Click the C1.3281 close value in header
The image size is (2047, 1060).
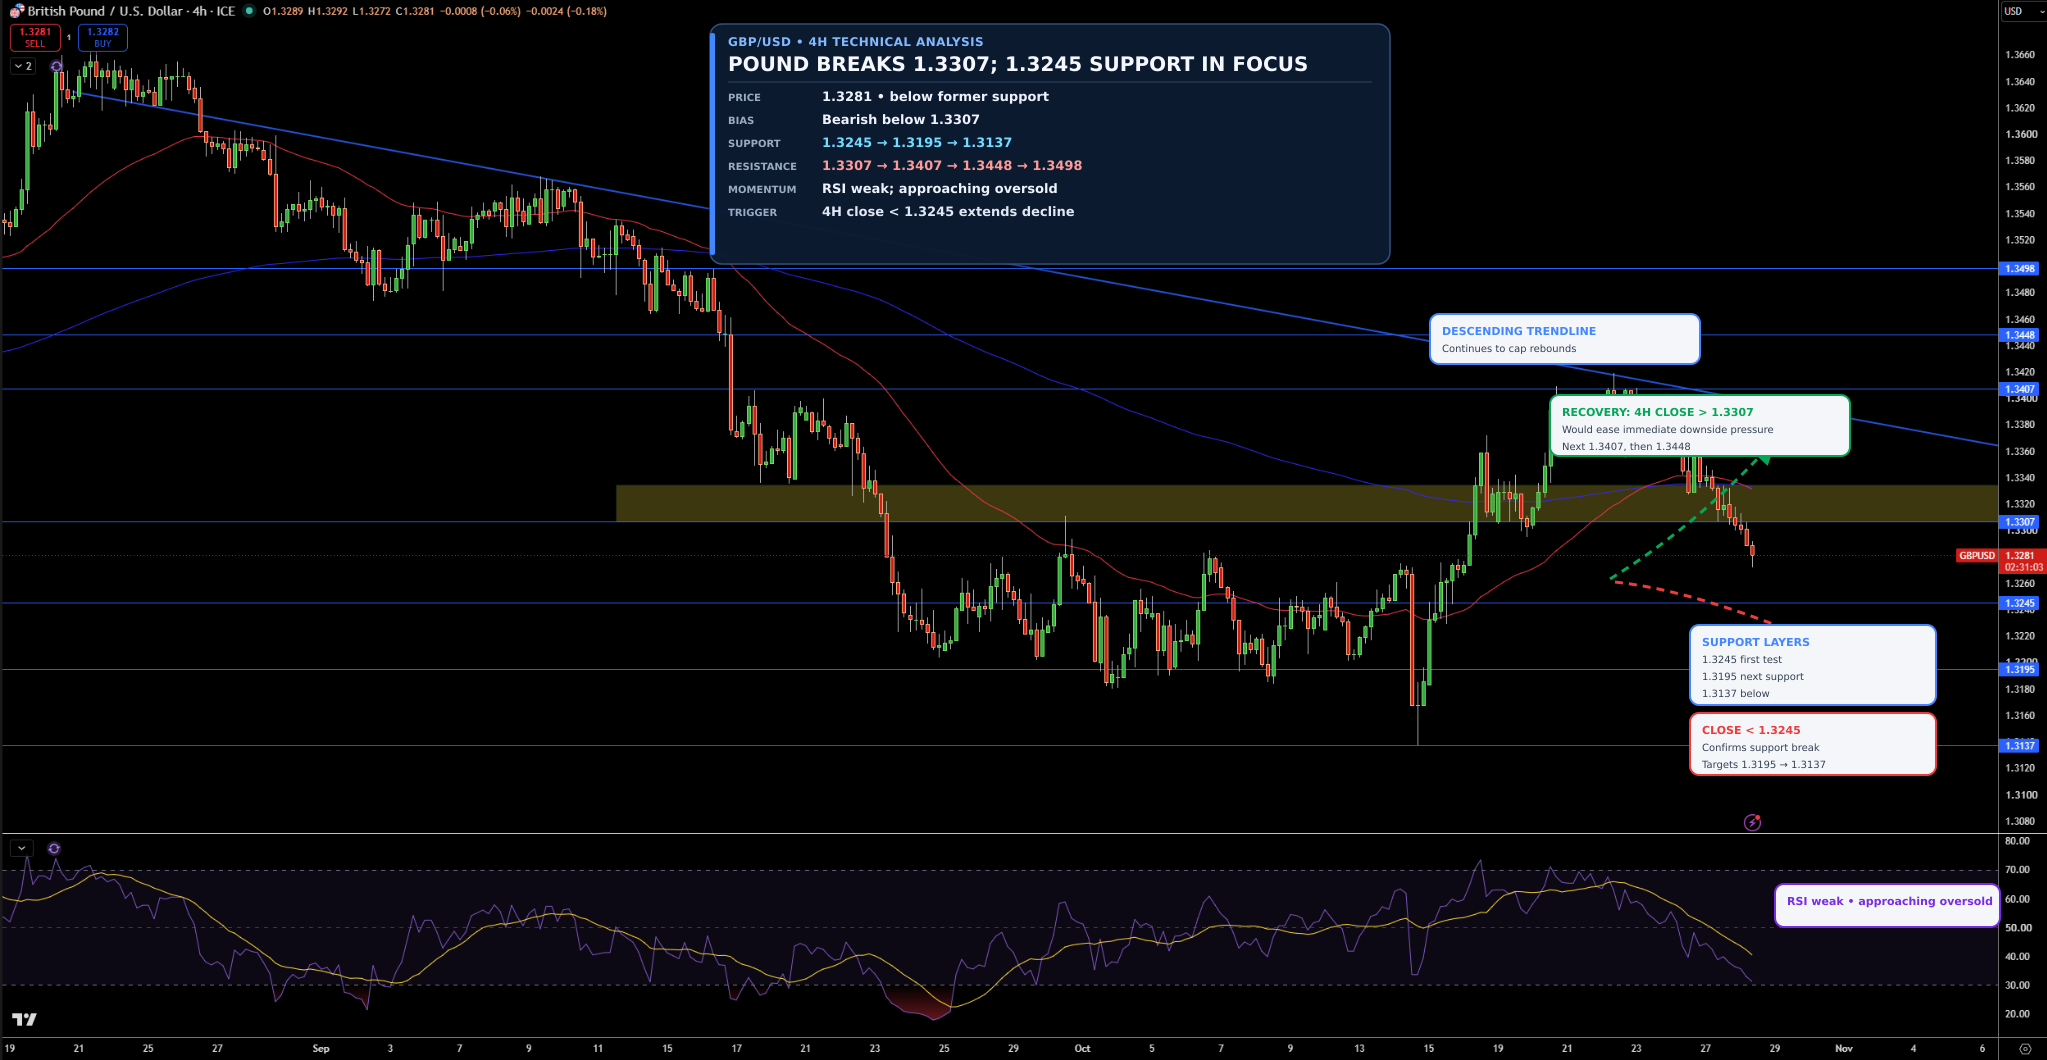coord(414,11)
